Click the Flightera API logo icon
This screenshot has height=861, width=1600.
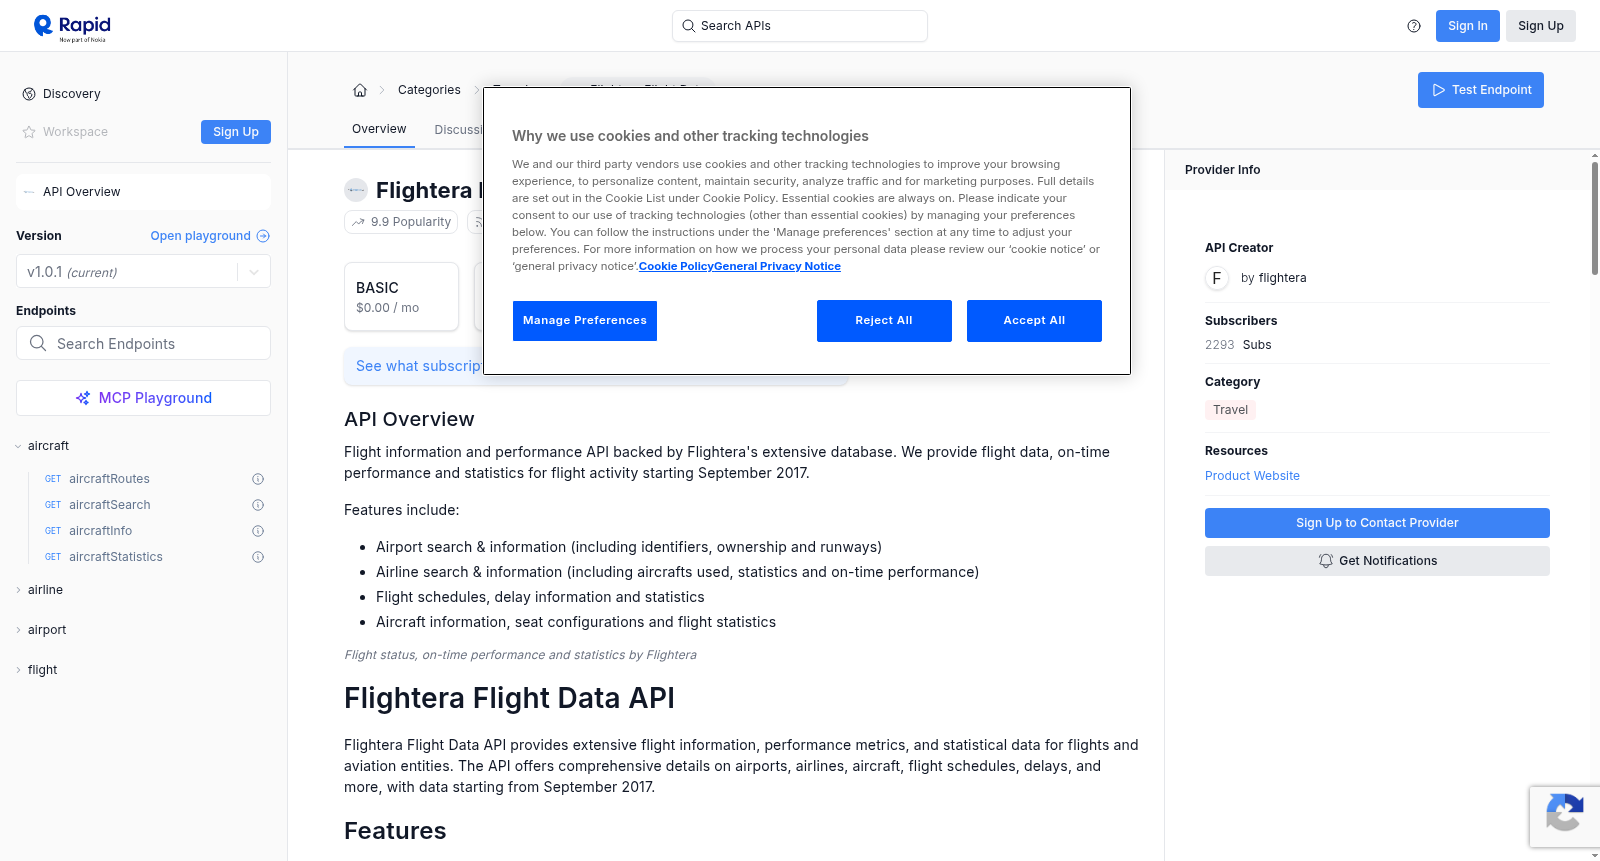356,190
